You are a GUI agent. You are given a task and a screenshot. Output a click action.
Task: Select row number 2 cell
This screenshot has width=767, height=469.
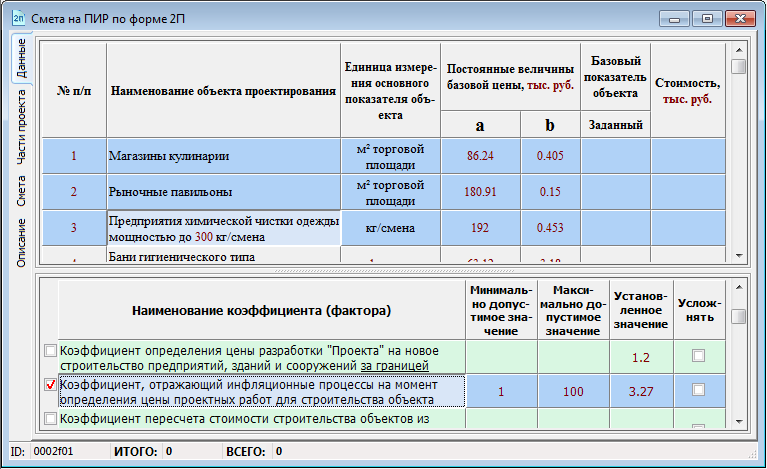[74, 192]
